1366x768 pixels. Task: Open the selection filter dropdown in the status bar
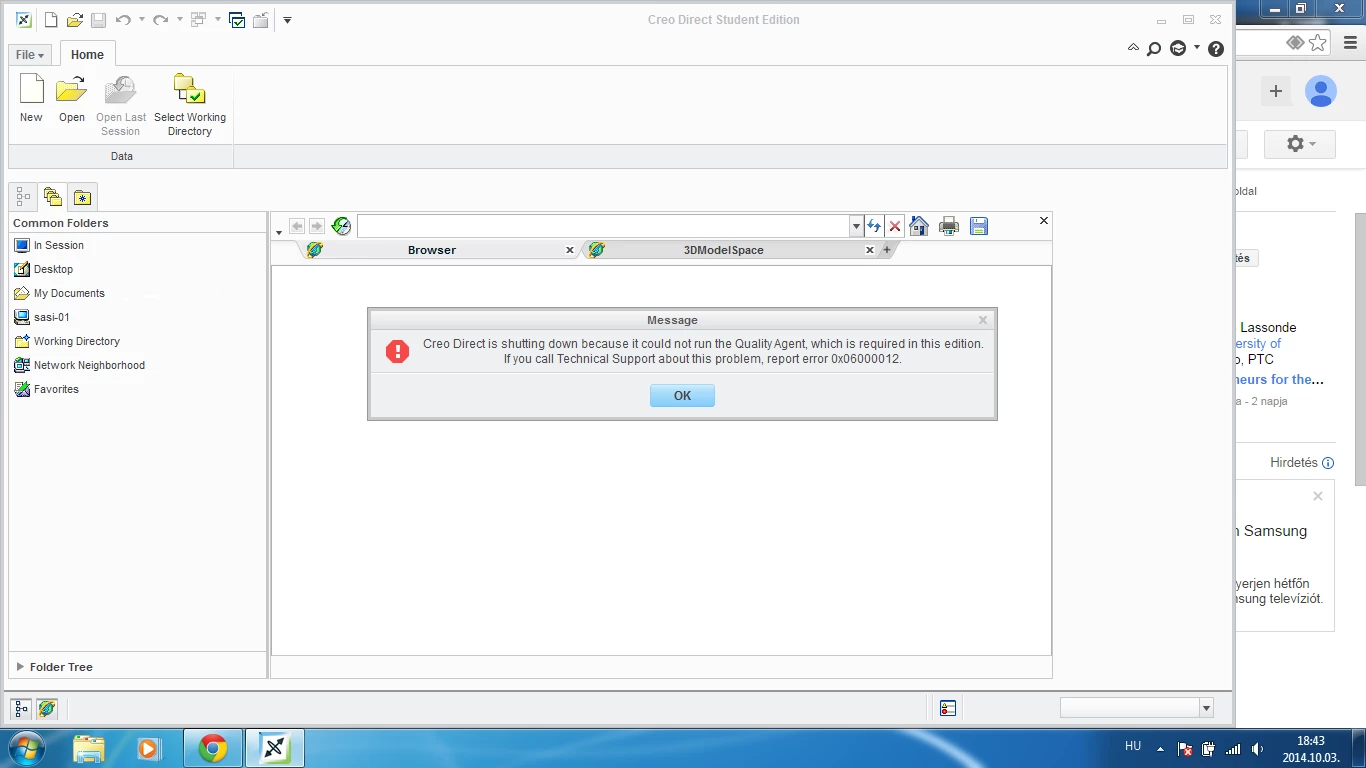[1206, 708]
